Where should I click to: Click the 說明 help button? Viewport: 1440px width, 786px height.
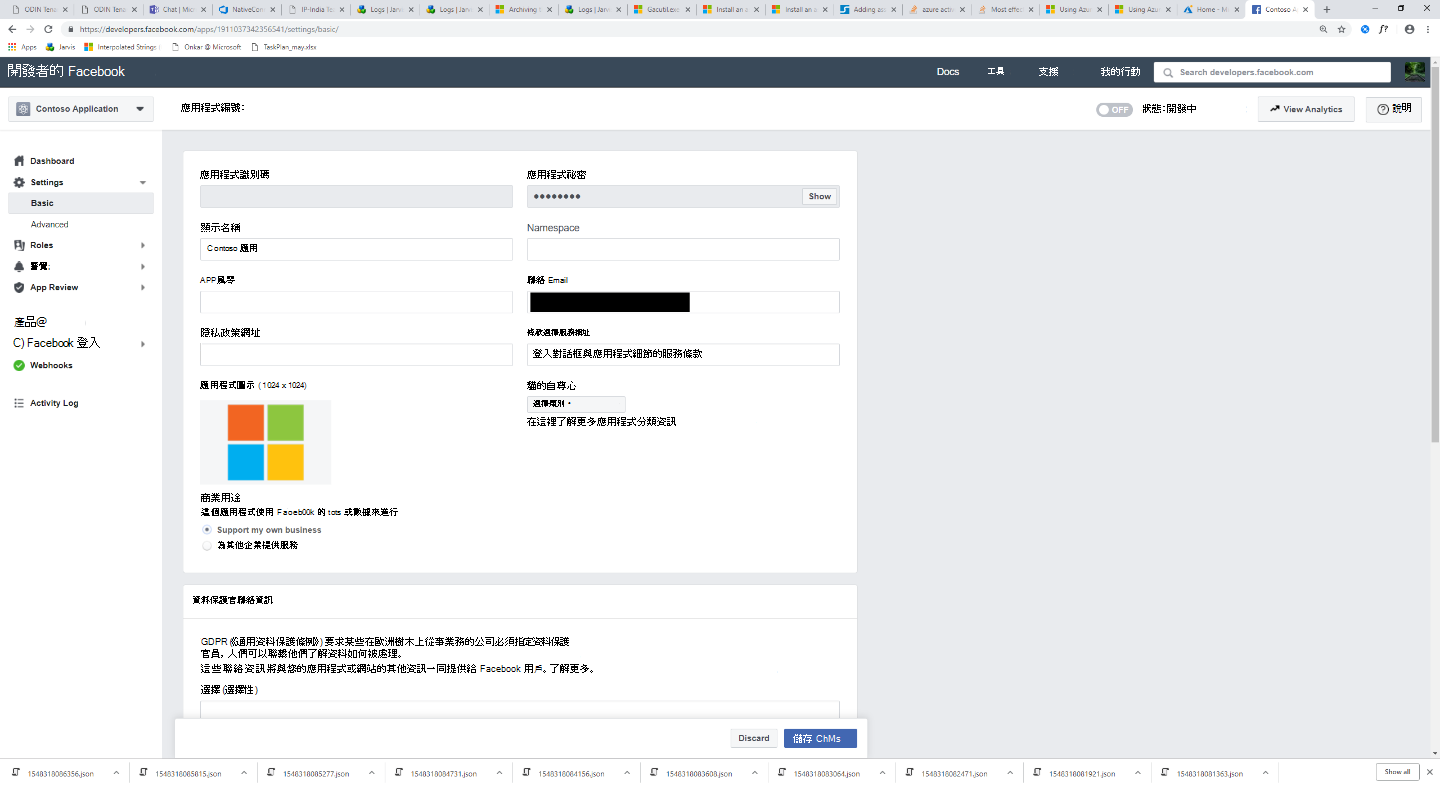1394,109
